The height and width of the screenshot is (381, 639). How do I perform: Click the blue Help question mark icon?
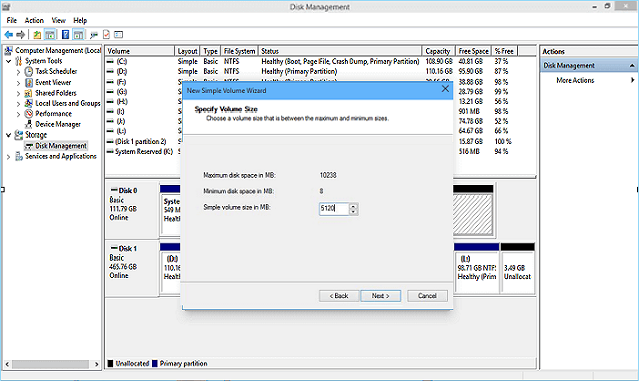pos(65,35)
